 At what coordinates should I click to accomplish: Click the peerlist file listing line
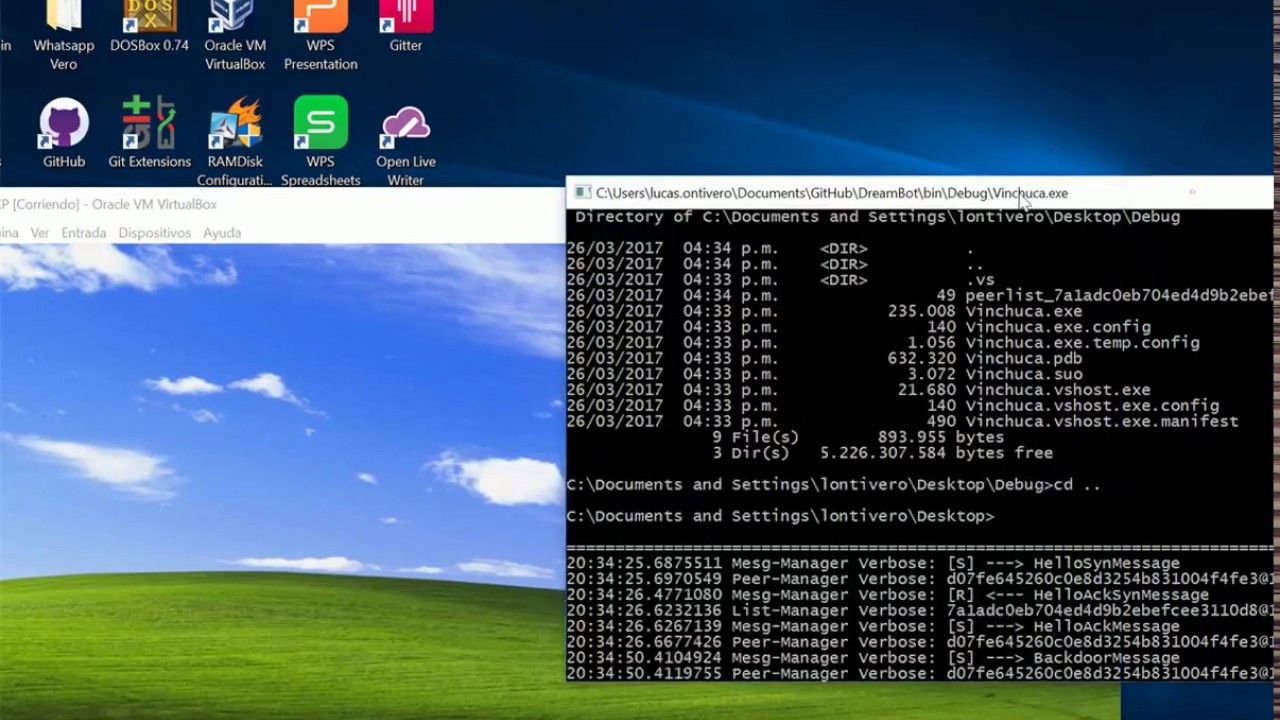click(x=919, y=295)
